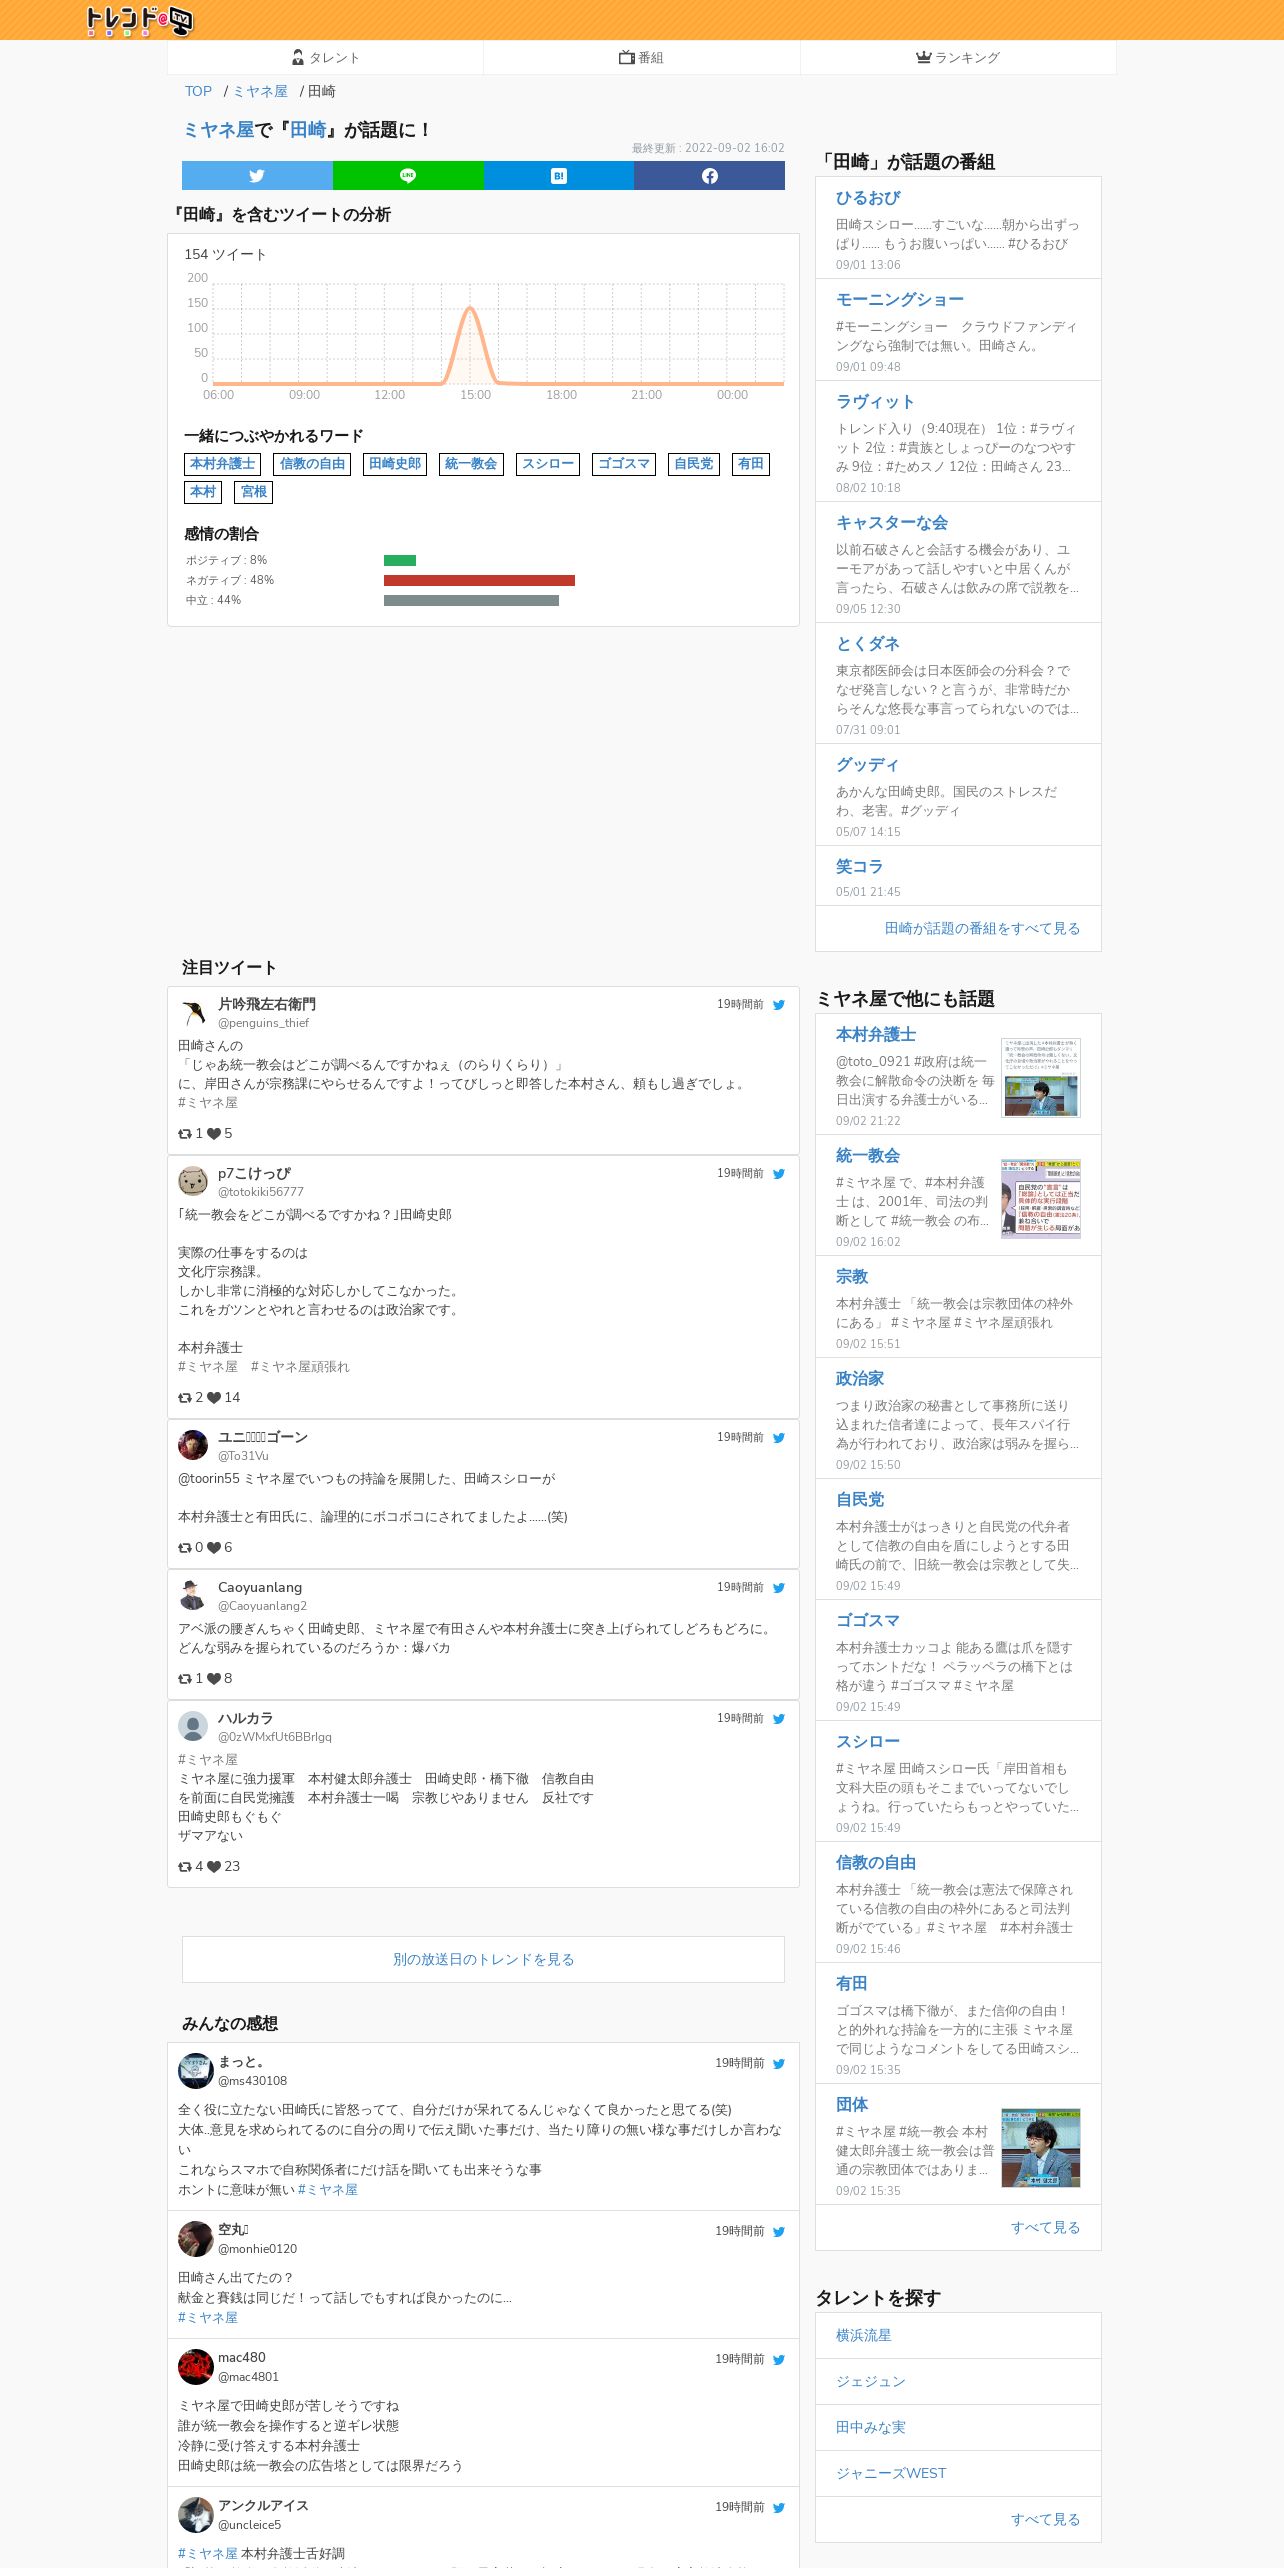Open the 政治家 related topic heading
Image resolution: width=1284 pixels, height=2568 pixels.
tap(860, 1379)
